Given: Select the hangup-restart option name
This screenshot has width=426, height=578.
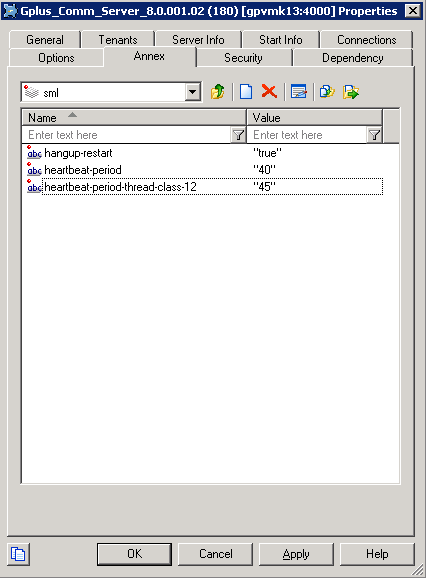Looking at the screenshot, I should tap(78, 153).
